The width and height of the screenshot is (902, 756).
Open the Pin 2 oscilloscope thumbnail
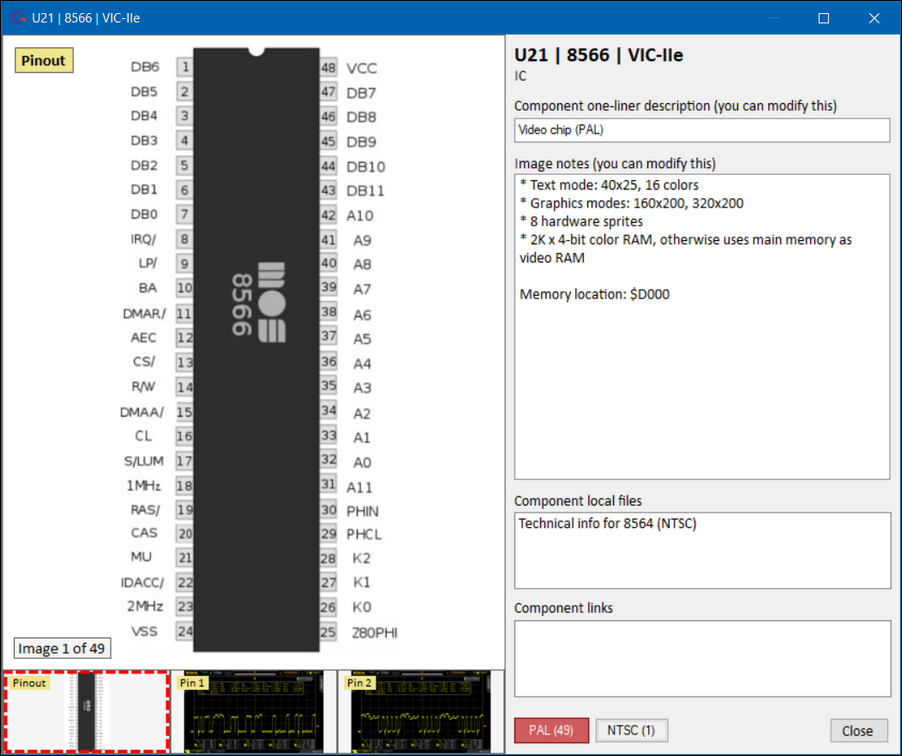click(x=420, y=712)
